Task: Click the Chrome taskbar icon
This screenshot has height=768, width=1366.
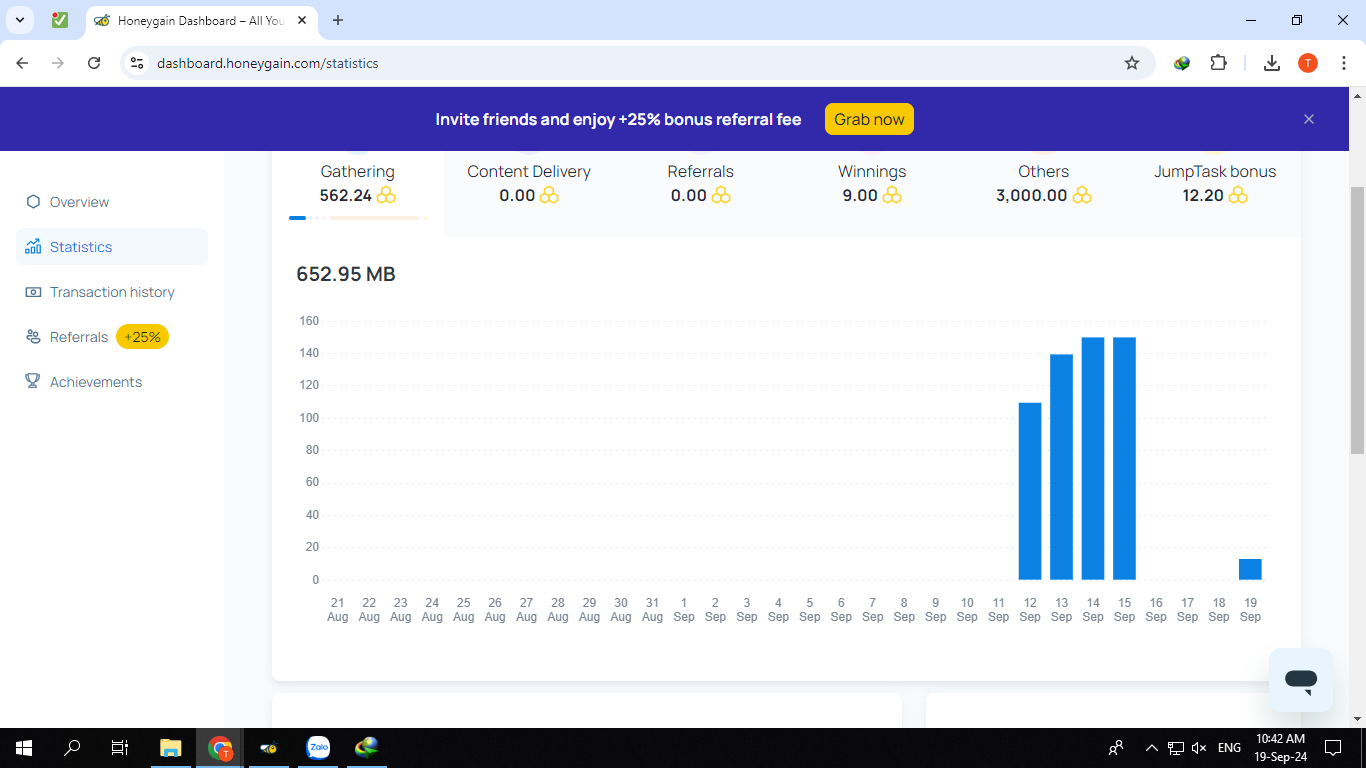Action: pos(220,748)
